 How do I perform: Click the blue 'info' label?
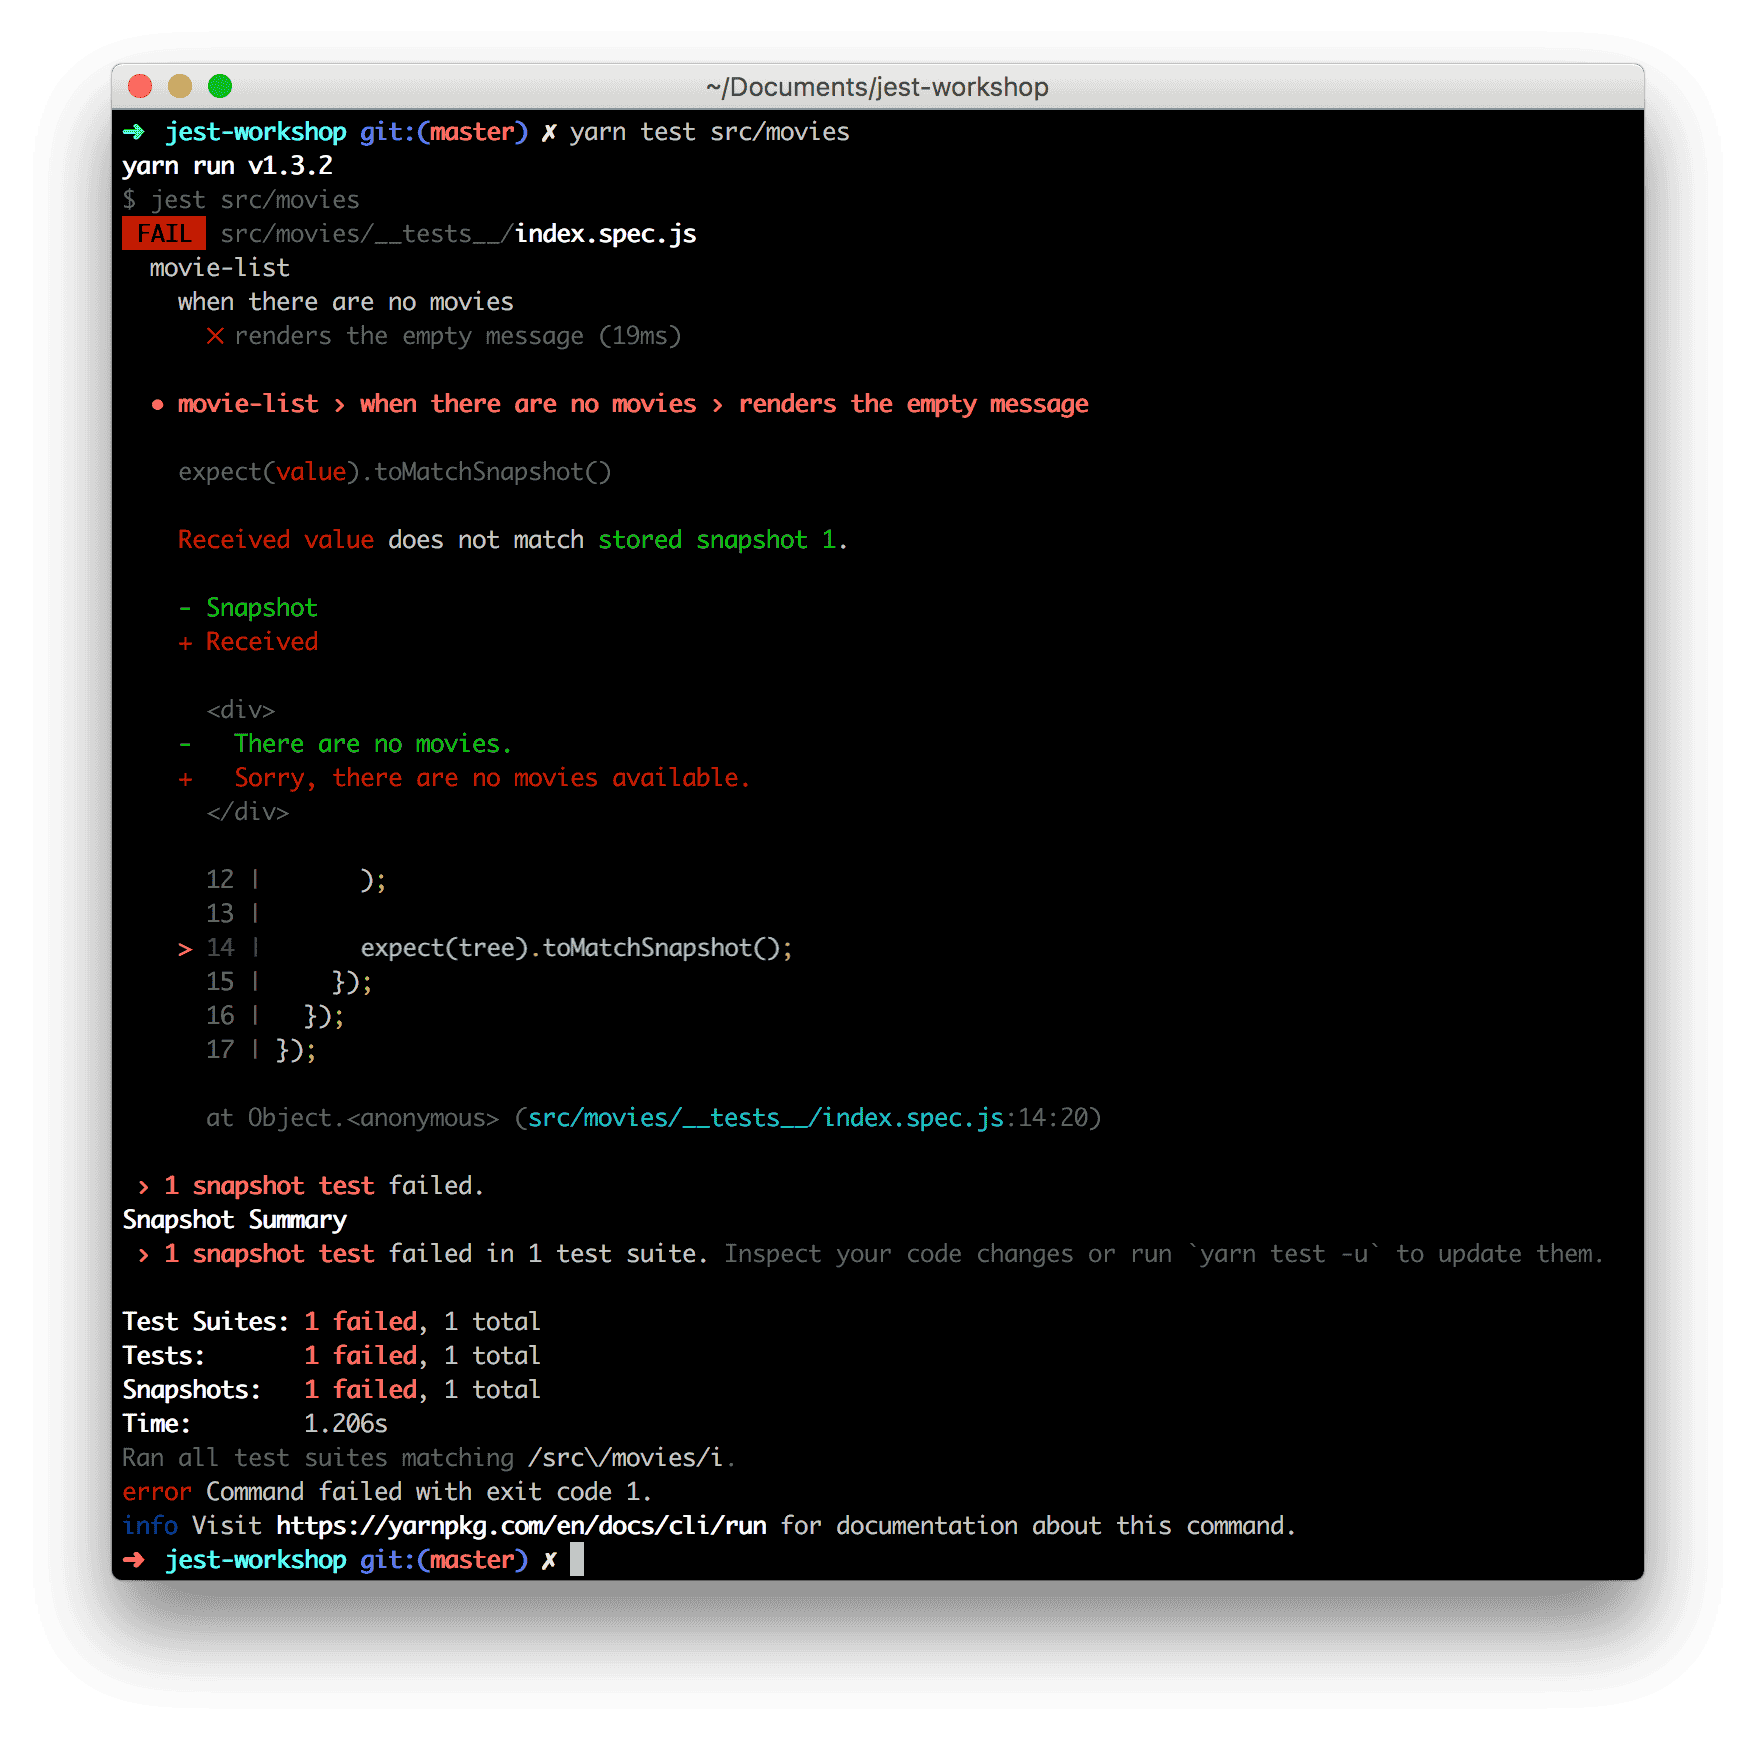tap(150, 1526)
